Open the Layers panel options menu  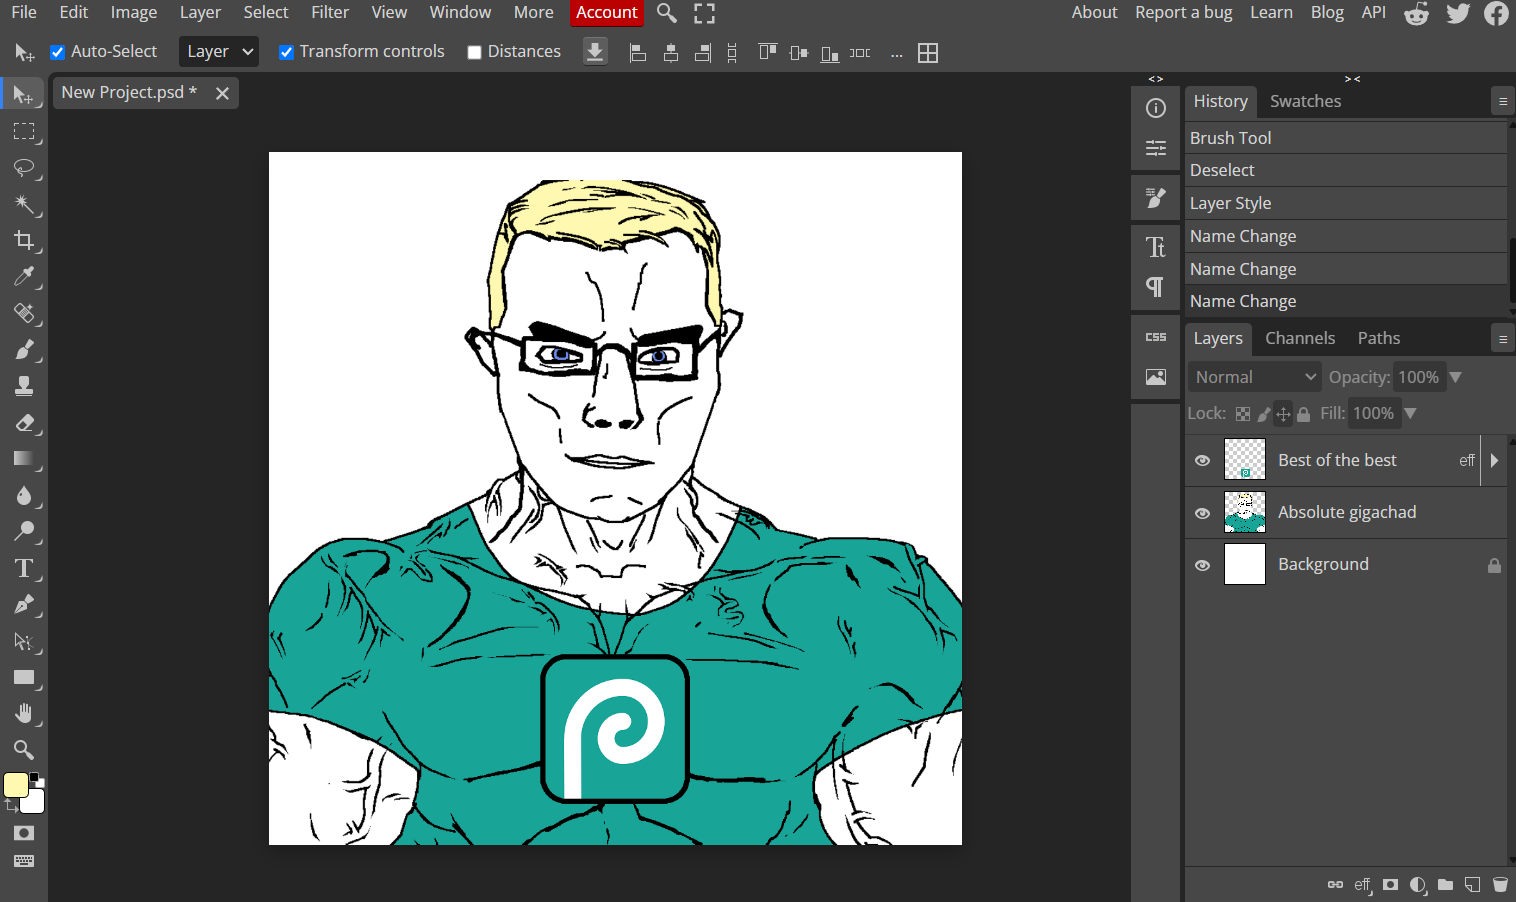click(x=1502, y=339)
